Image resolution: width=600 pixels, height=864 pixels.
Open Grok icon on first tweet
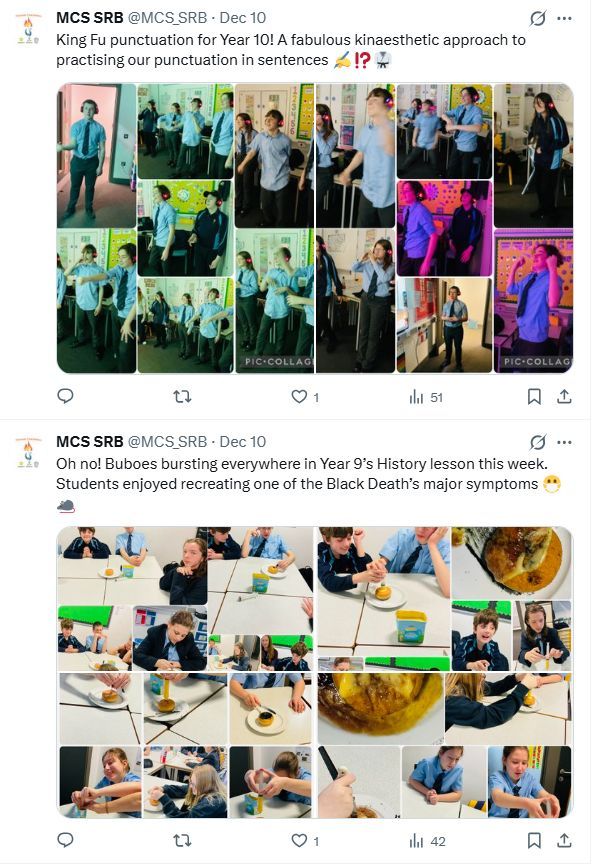pyautogui.click(x=538, y=18)
